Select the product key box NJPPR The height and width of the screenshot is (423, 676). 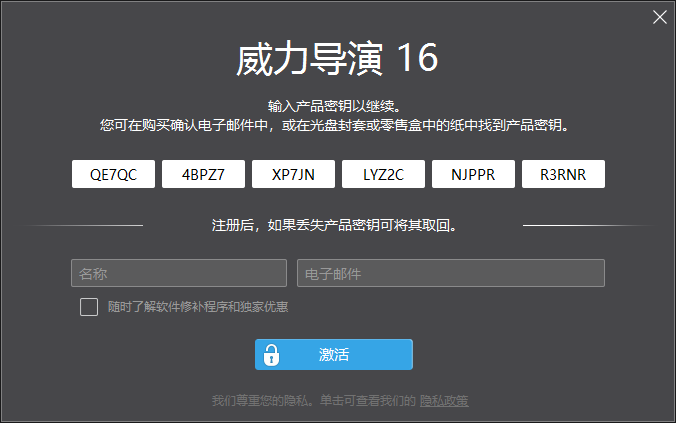pyautogui.click(x=473, y=174)
